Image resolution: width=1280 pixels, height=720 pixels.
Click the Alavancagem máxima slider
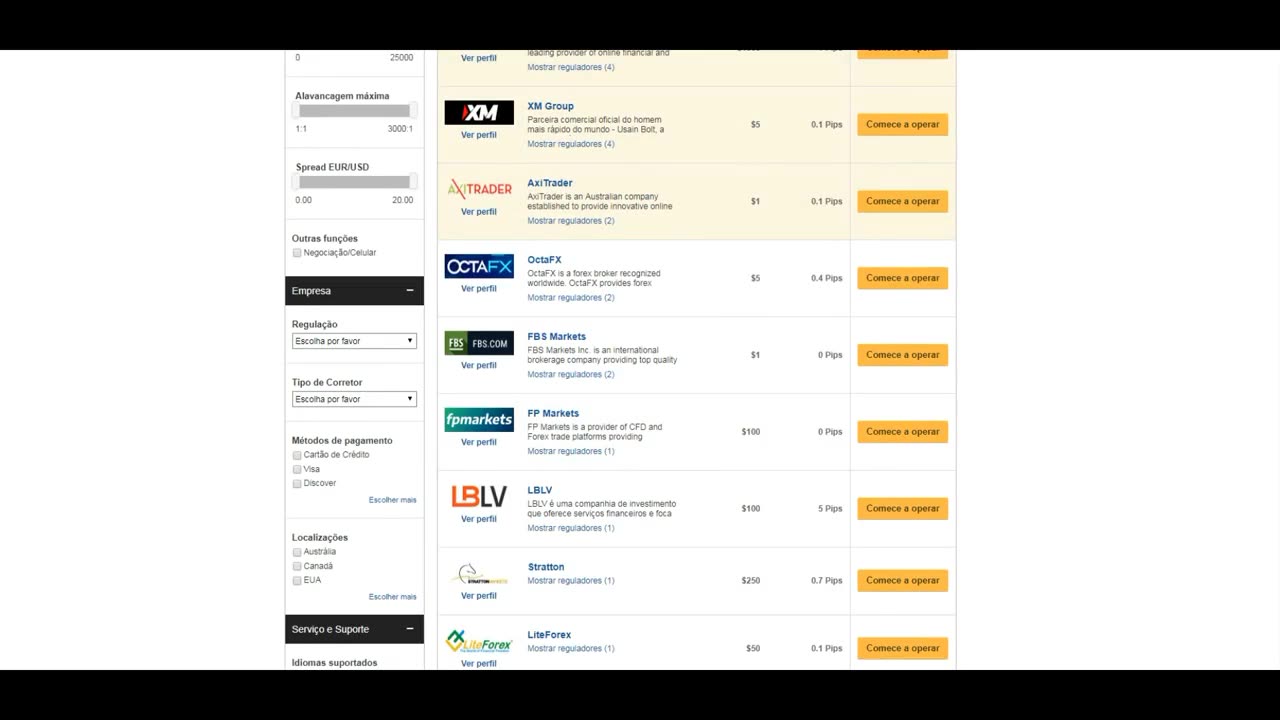pos(354,111)
